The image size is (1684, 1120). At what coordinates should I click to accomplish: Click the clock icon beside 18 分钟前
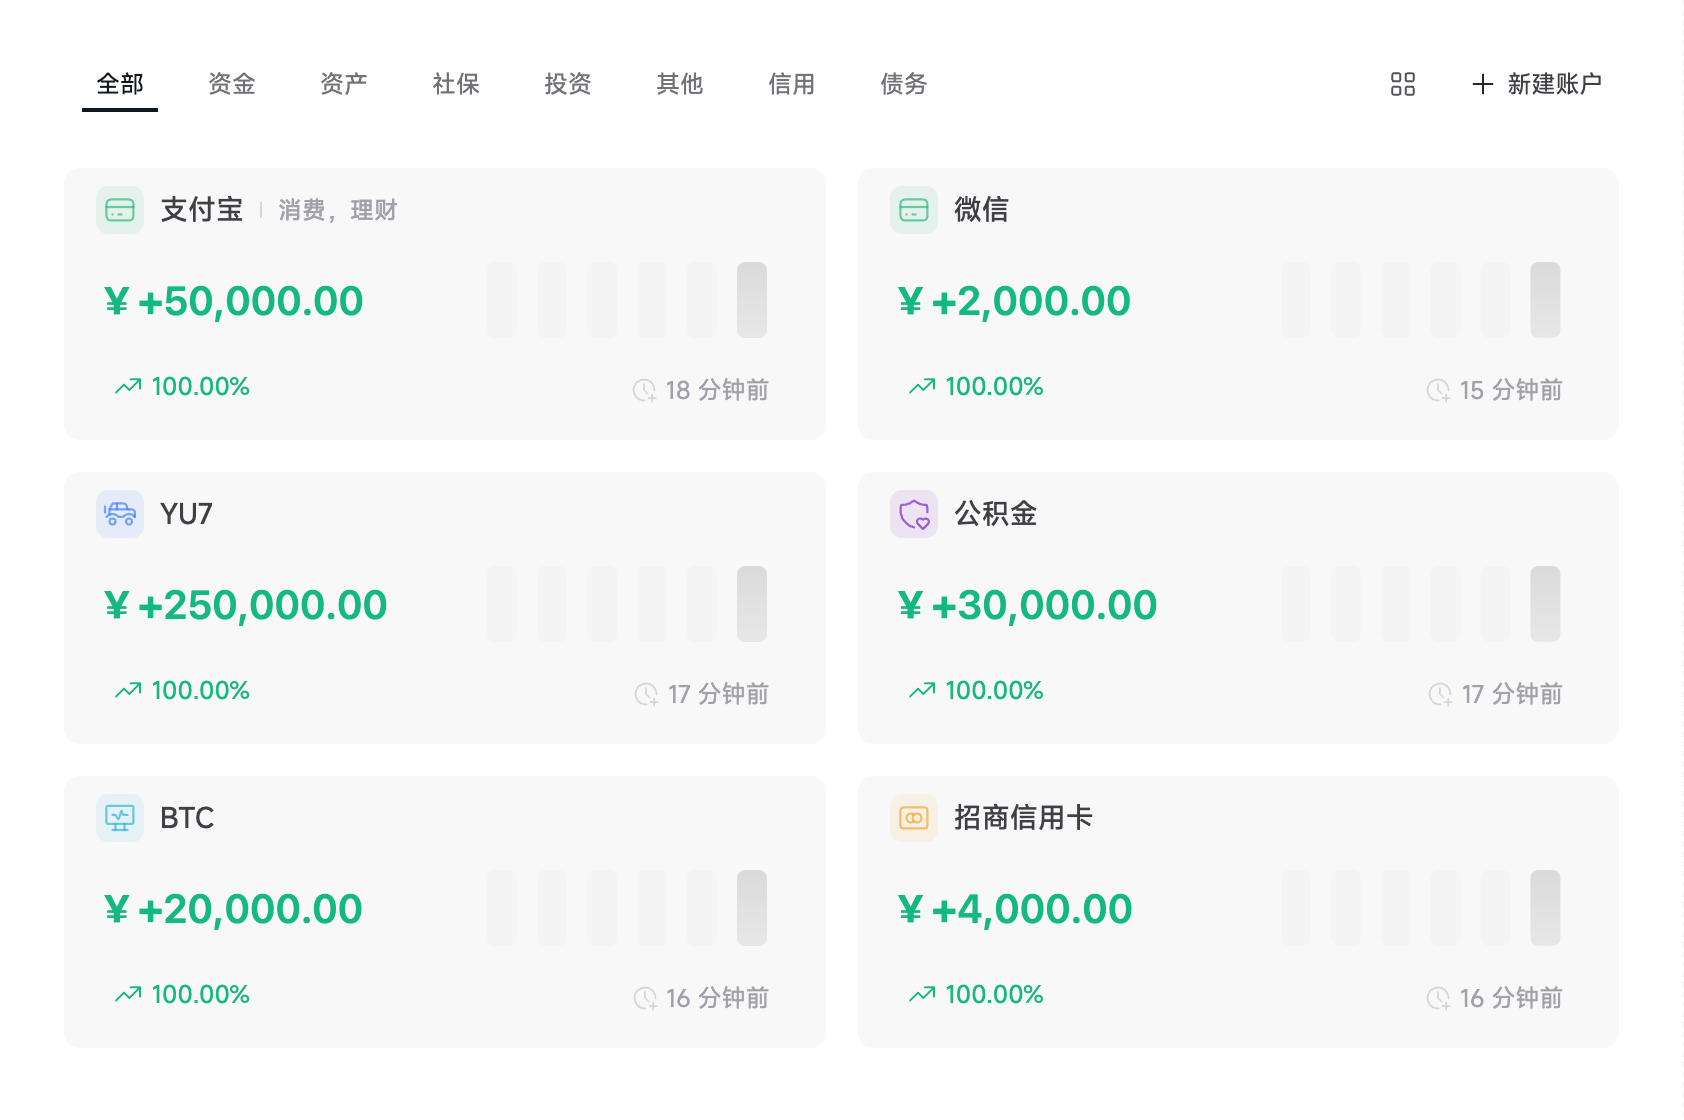pos(645,390)
